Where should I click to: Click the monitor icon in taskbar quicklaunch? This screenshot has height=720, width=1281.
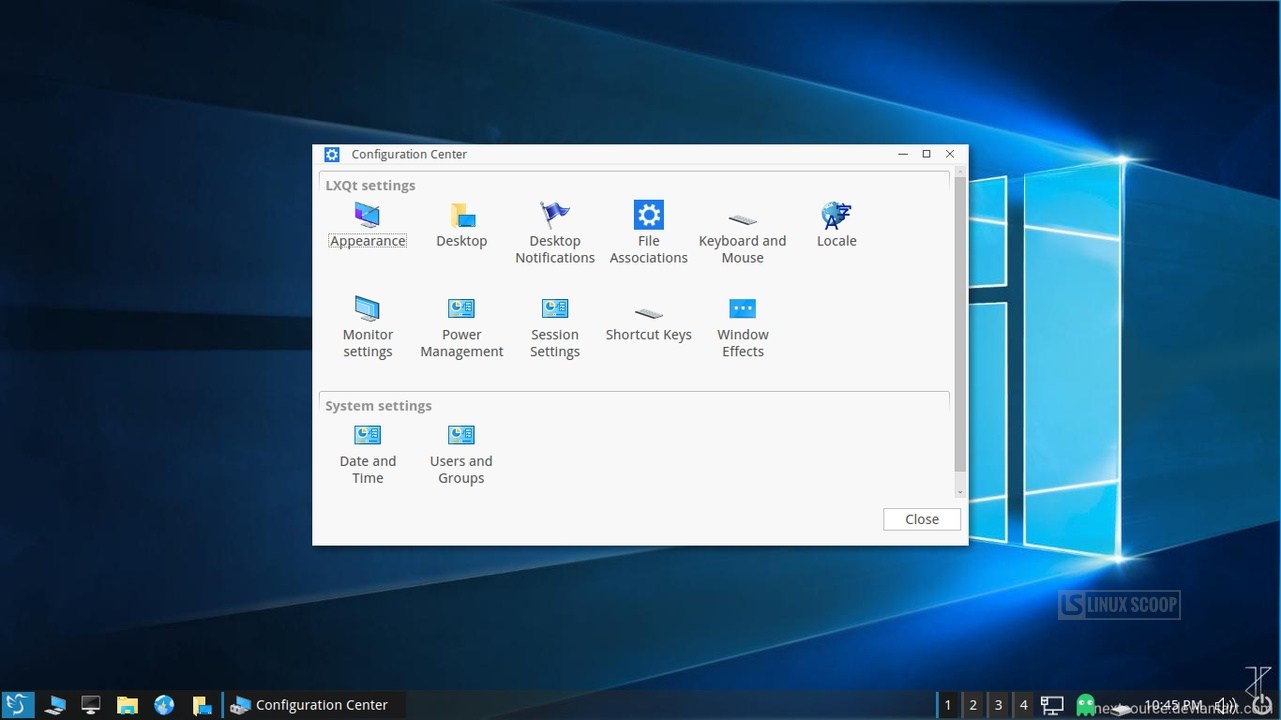click(x=91, y=705)
